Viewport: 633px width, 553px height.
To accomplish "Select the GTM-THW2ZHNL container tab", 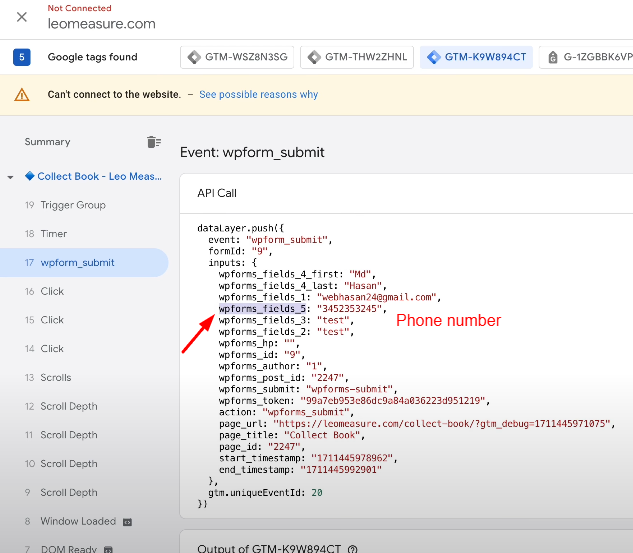I will click(357, 57).
